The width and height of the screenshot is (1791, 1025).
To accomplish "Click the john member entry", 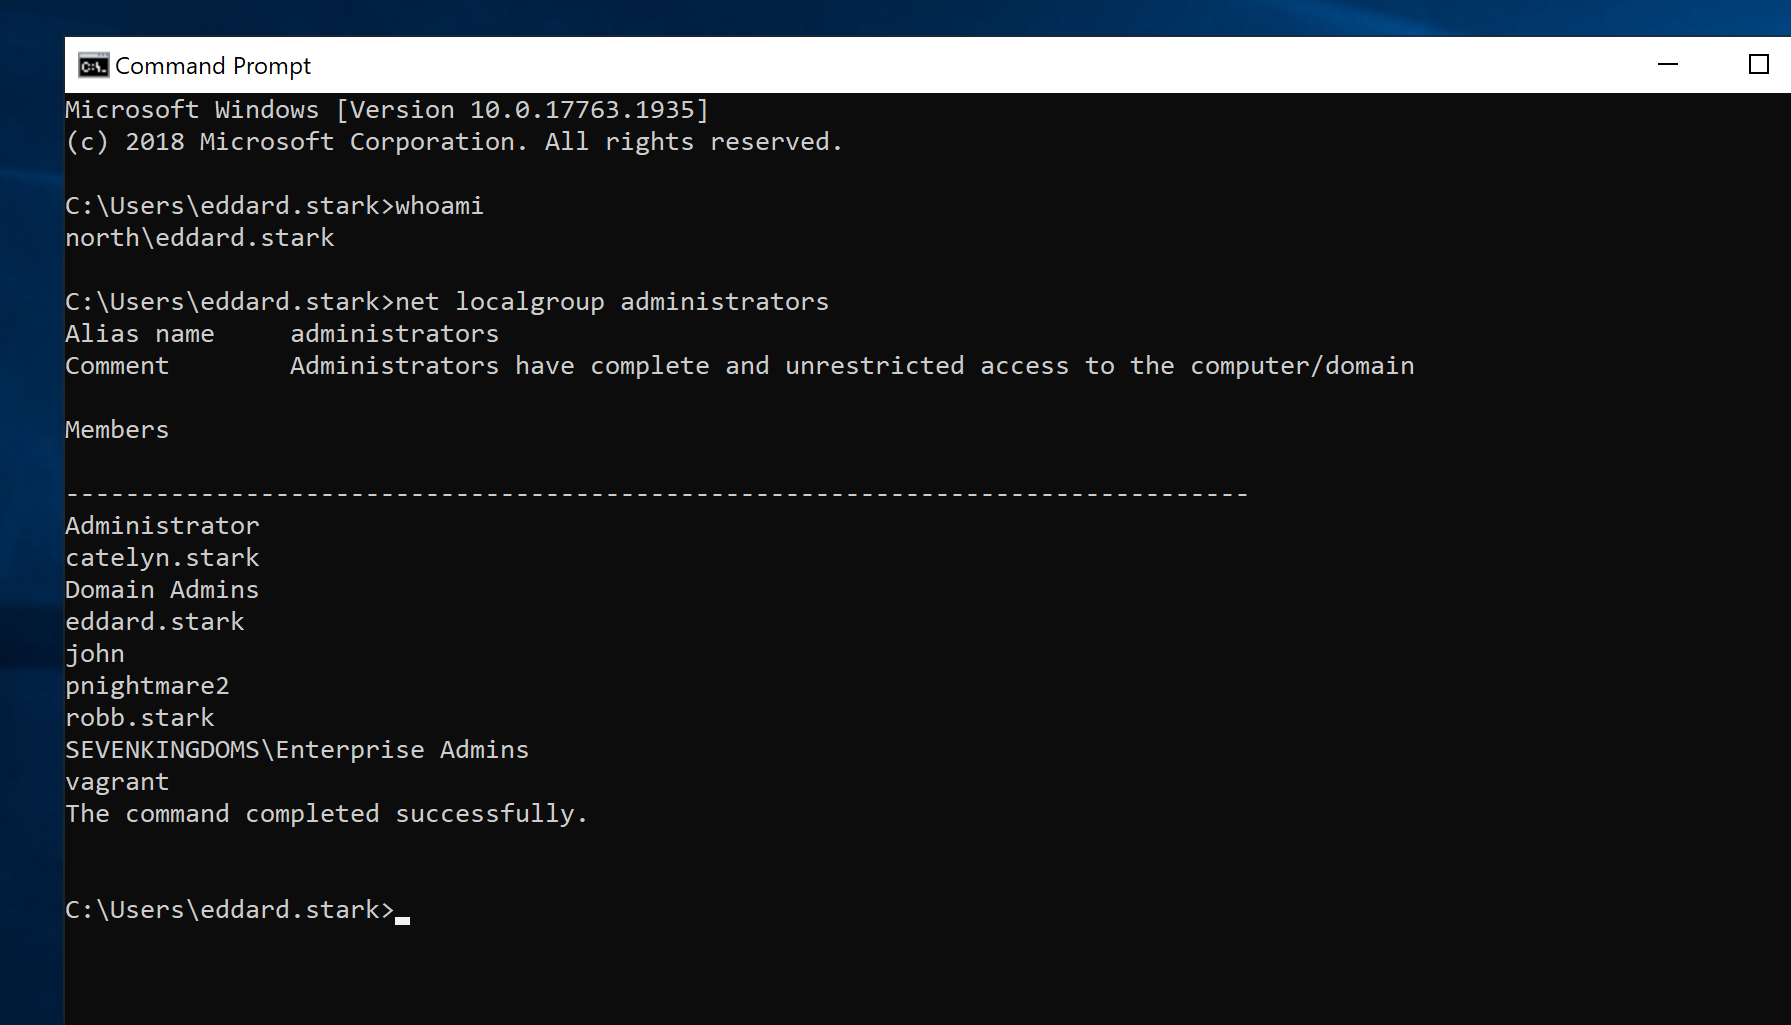I will point(95,654).
